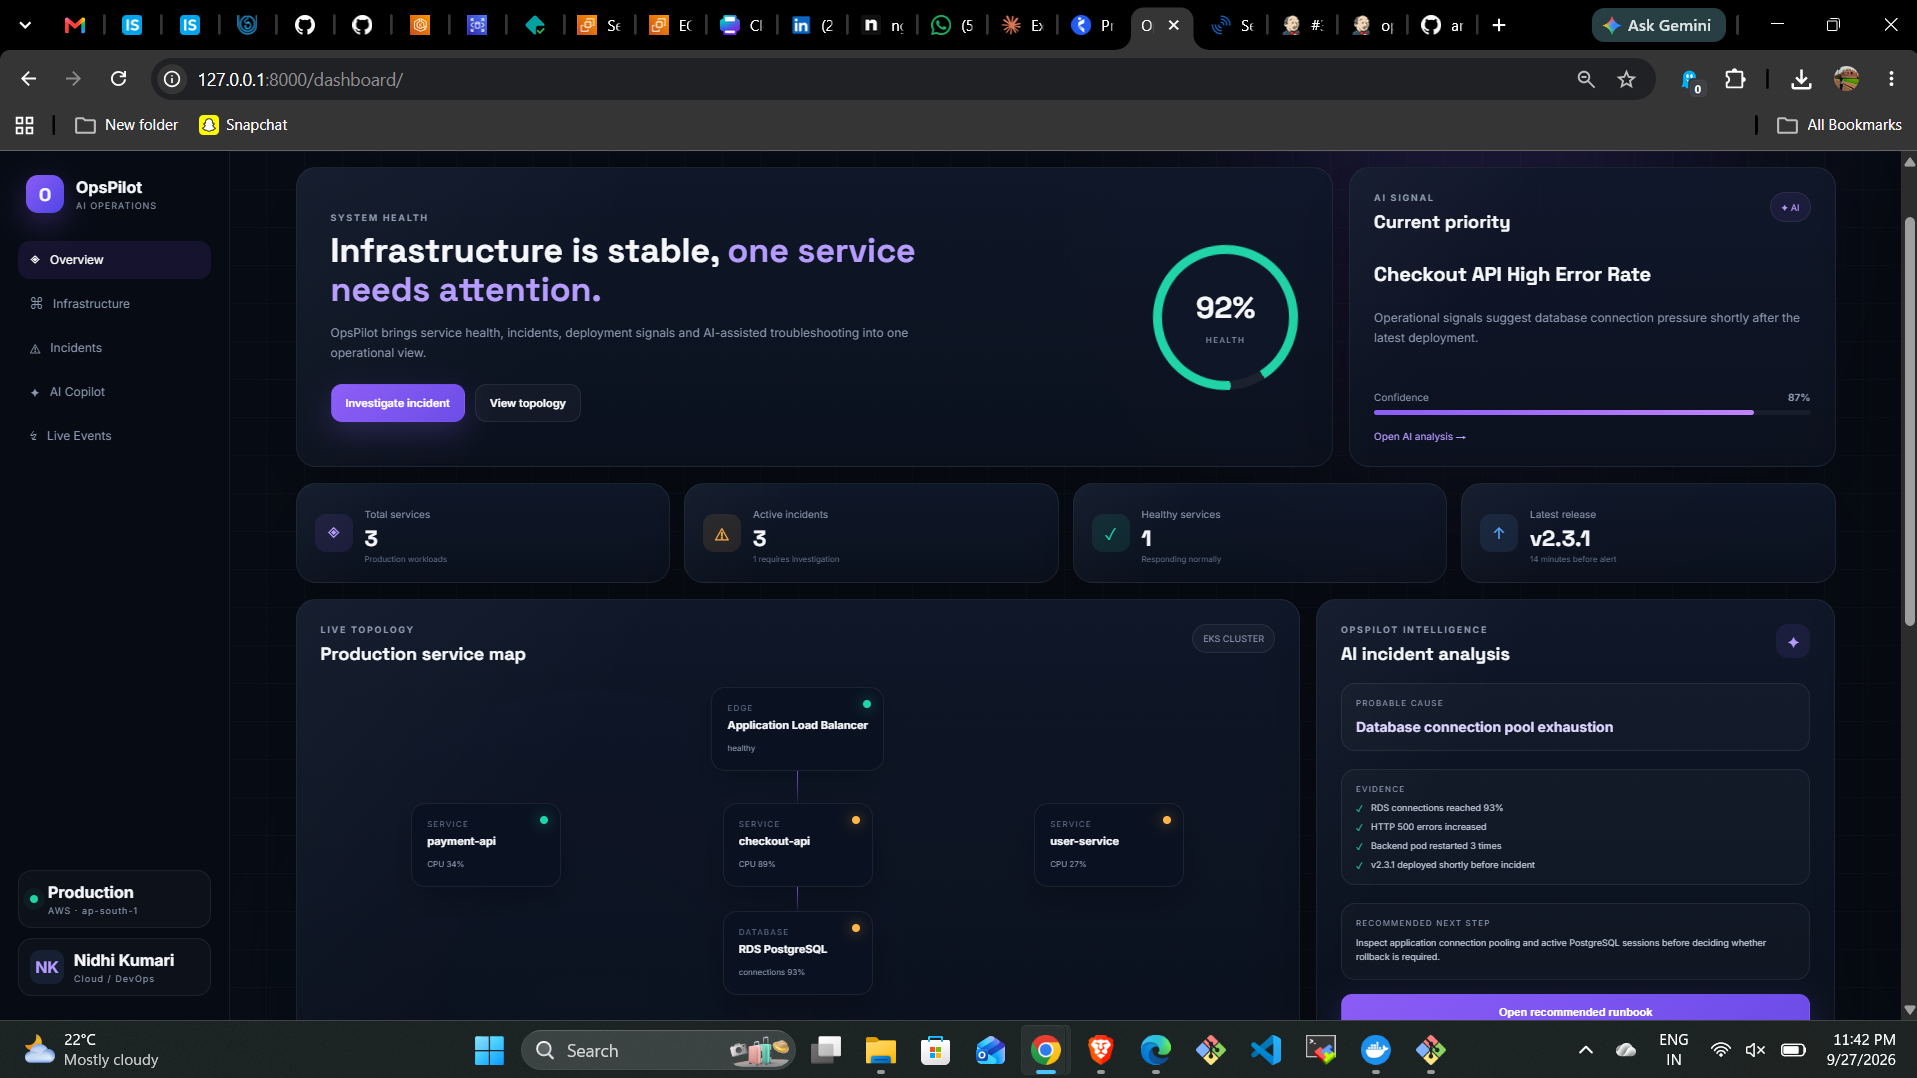Open the Overview sidebar item

point(114,260)
